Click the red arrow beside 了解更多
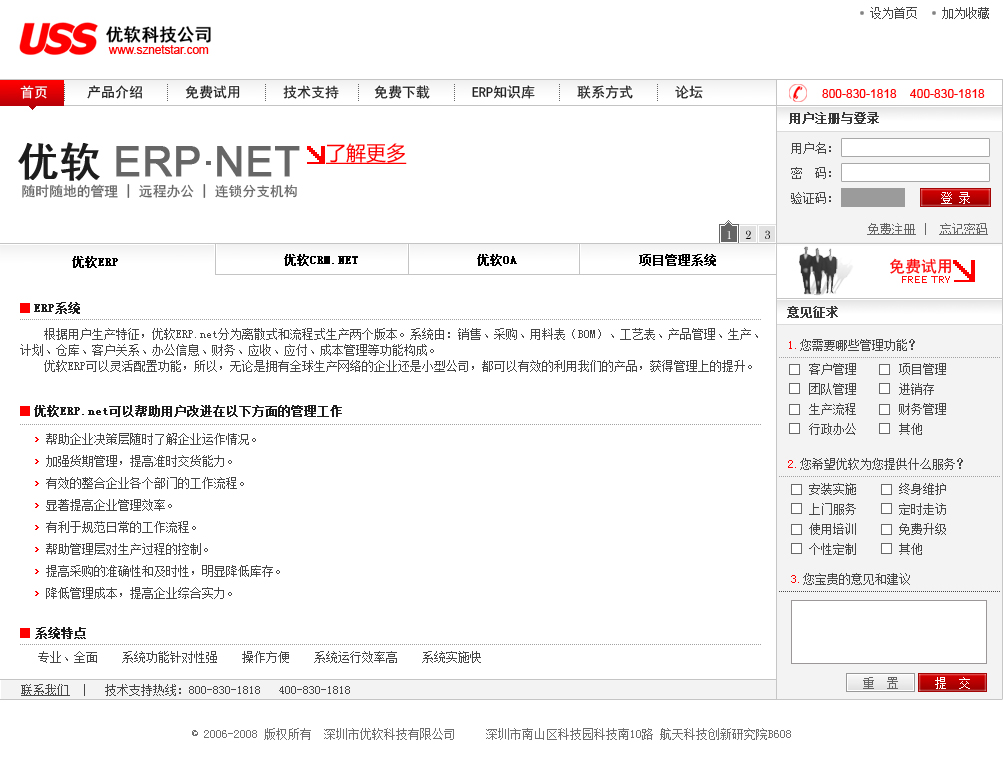 coord(316,154)
